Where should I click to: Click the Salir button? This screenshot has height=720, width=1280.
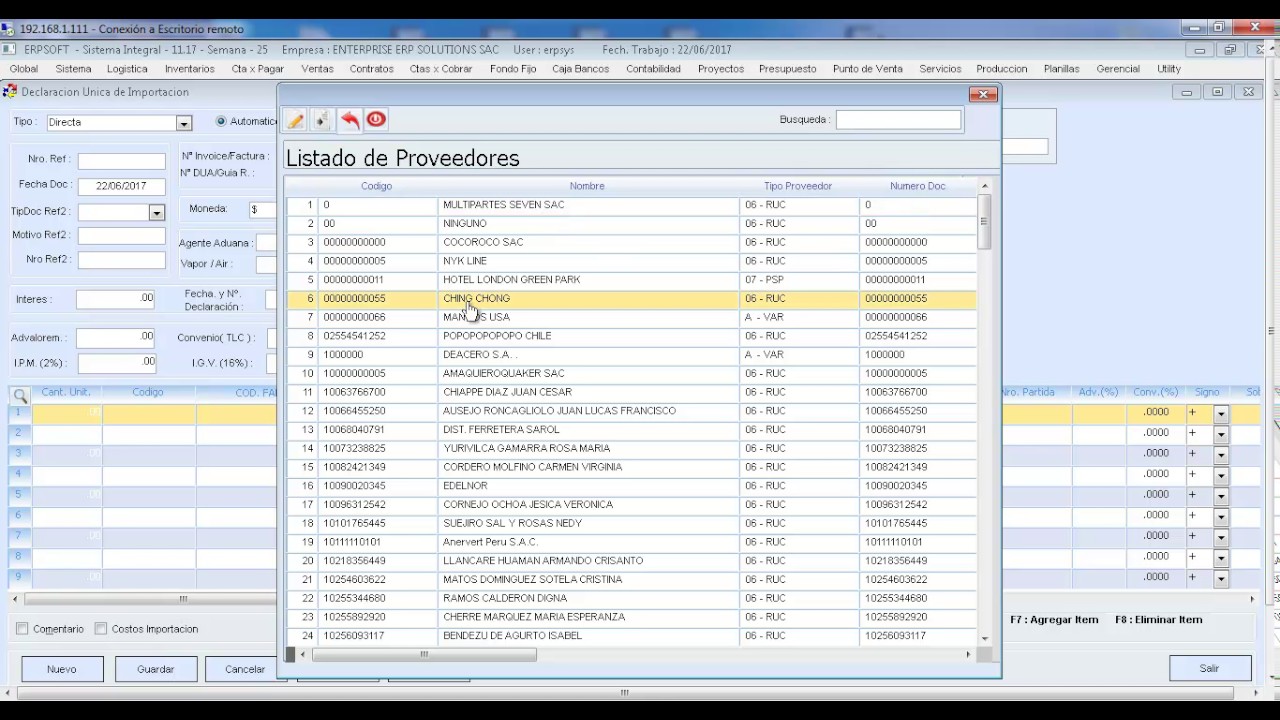pos(1210,668)
